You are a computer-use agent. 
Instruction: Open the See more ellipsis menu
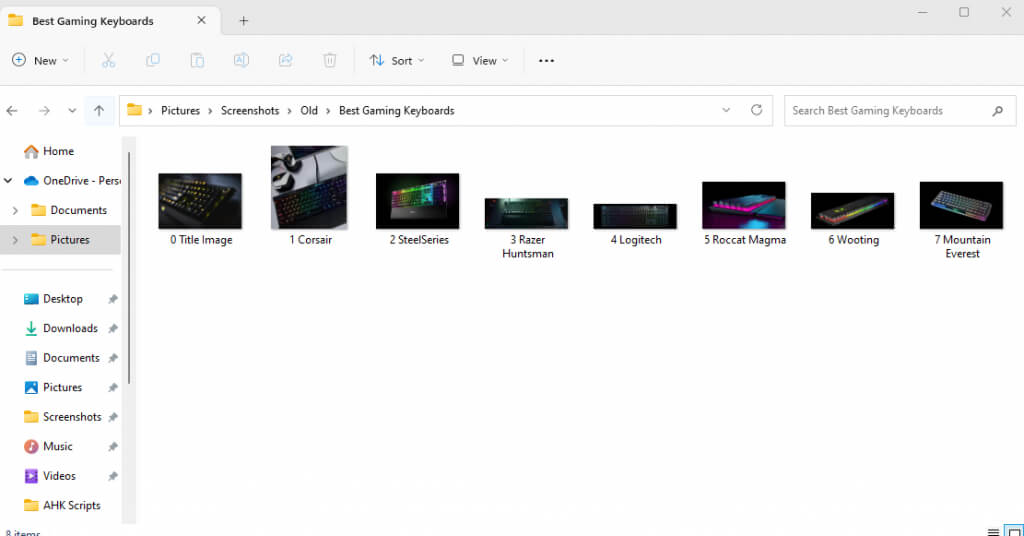click(x=546, y=60)
